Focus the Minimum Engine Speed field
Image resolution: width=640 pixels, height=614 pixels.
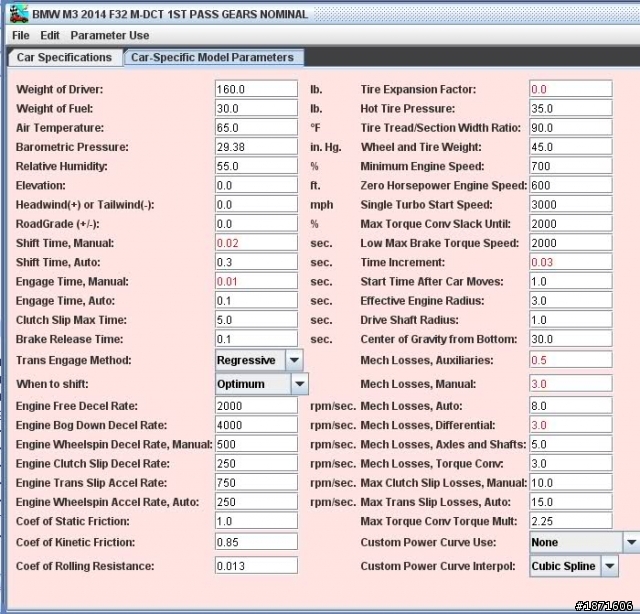(571, 166)
